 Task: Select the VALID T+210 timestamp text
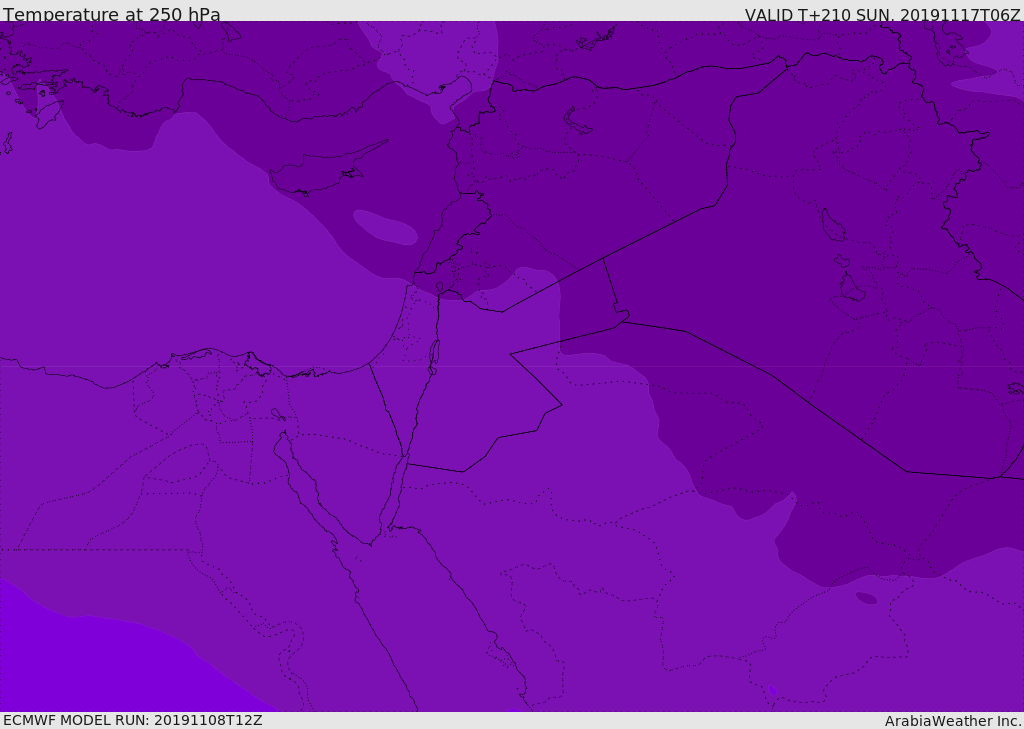(x=882, y=15)
